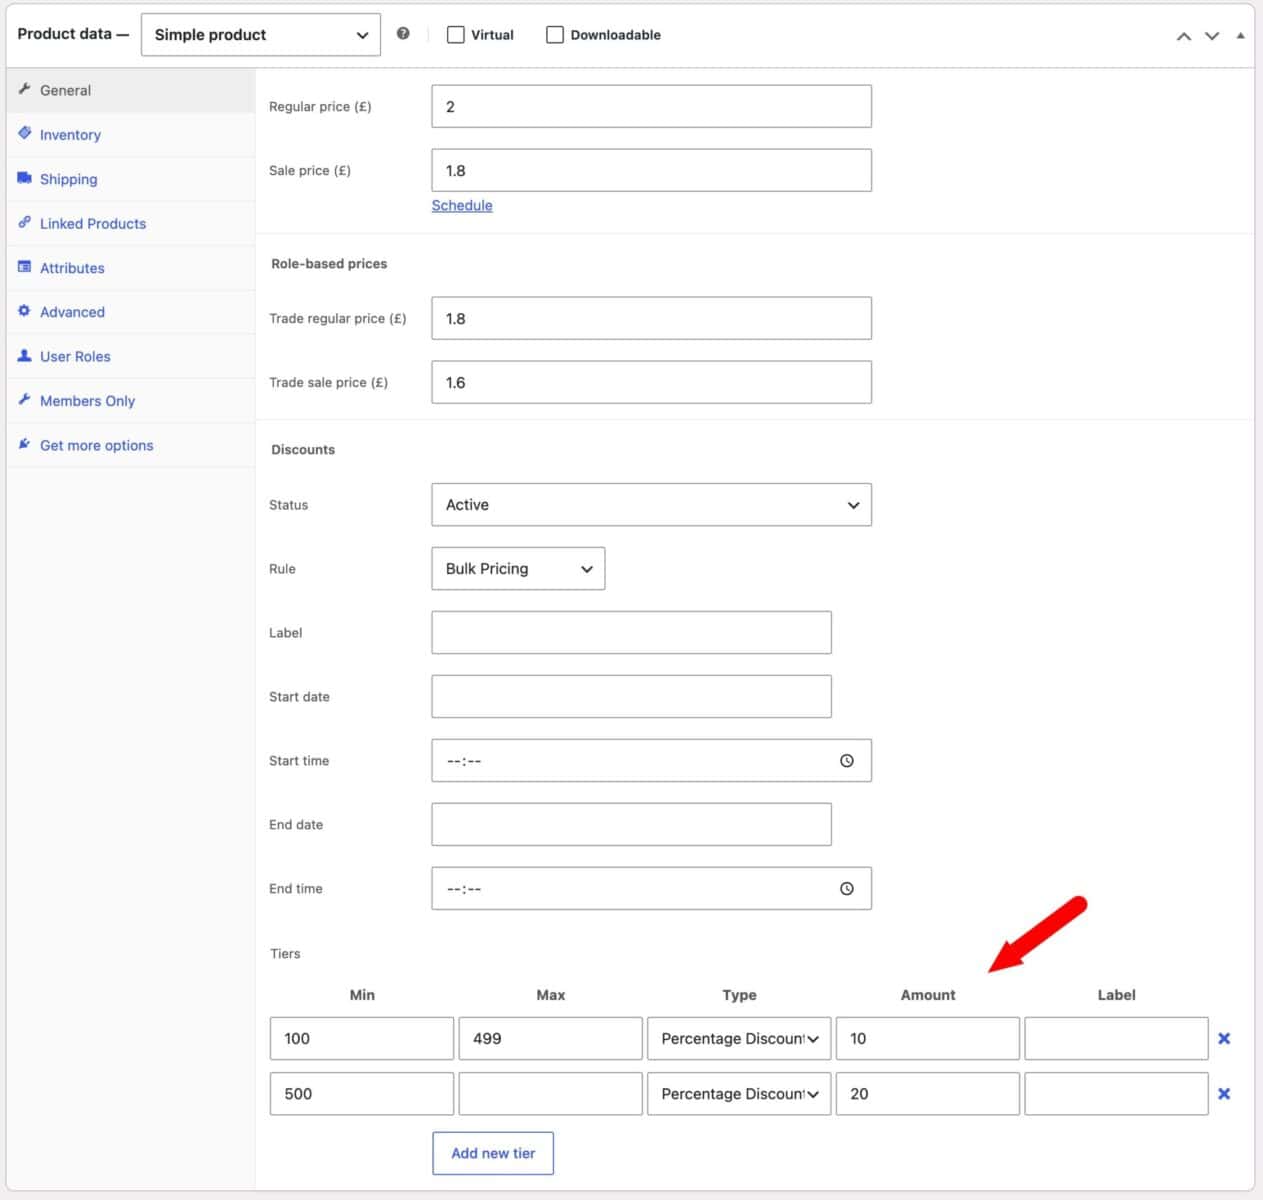Select the Max field showing 499
1263x1200 pixels.
click(x=550, y=1039)
